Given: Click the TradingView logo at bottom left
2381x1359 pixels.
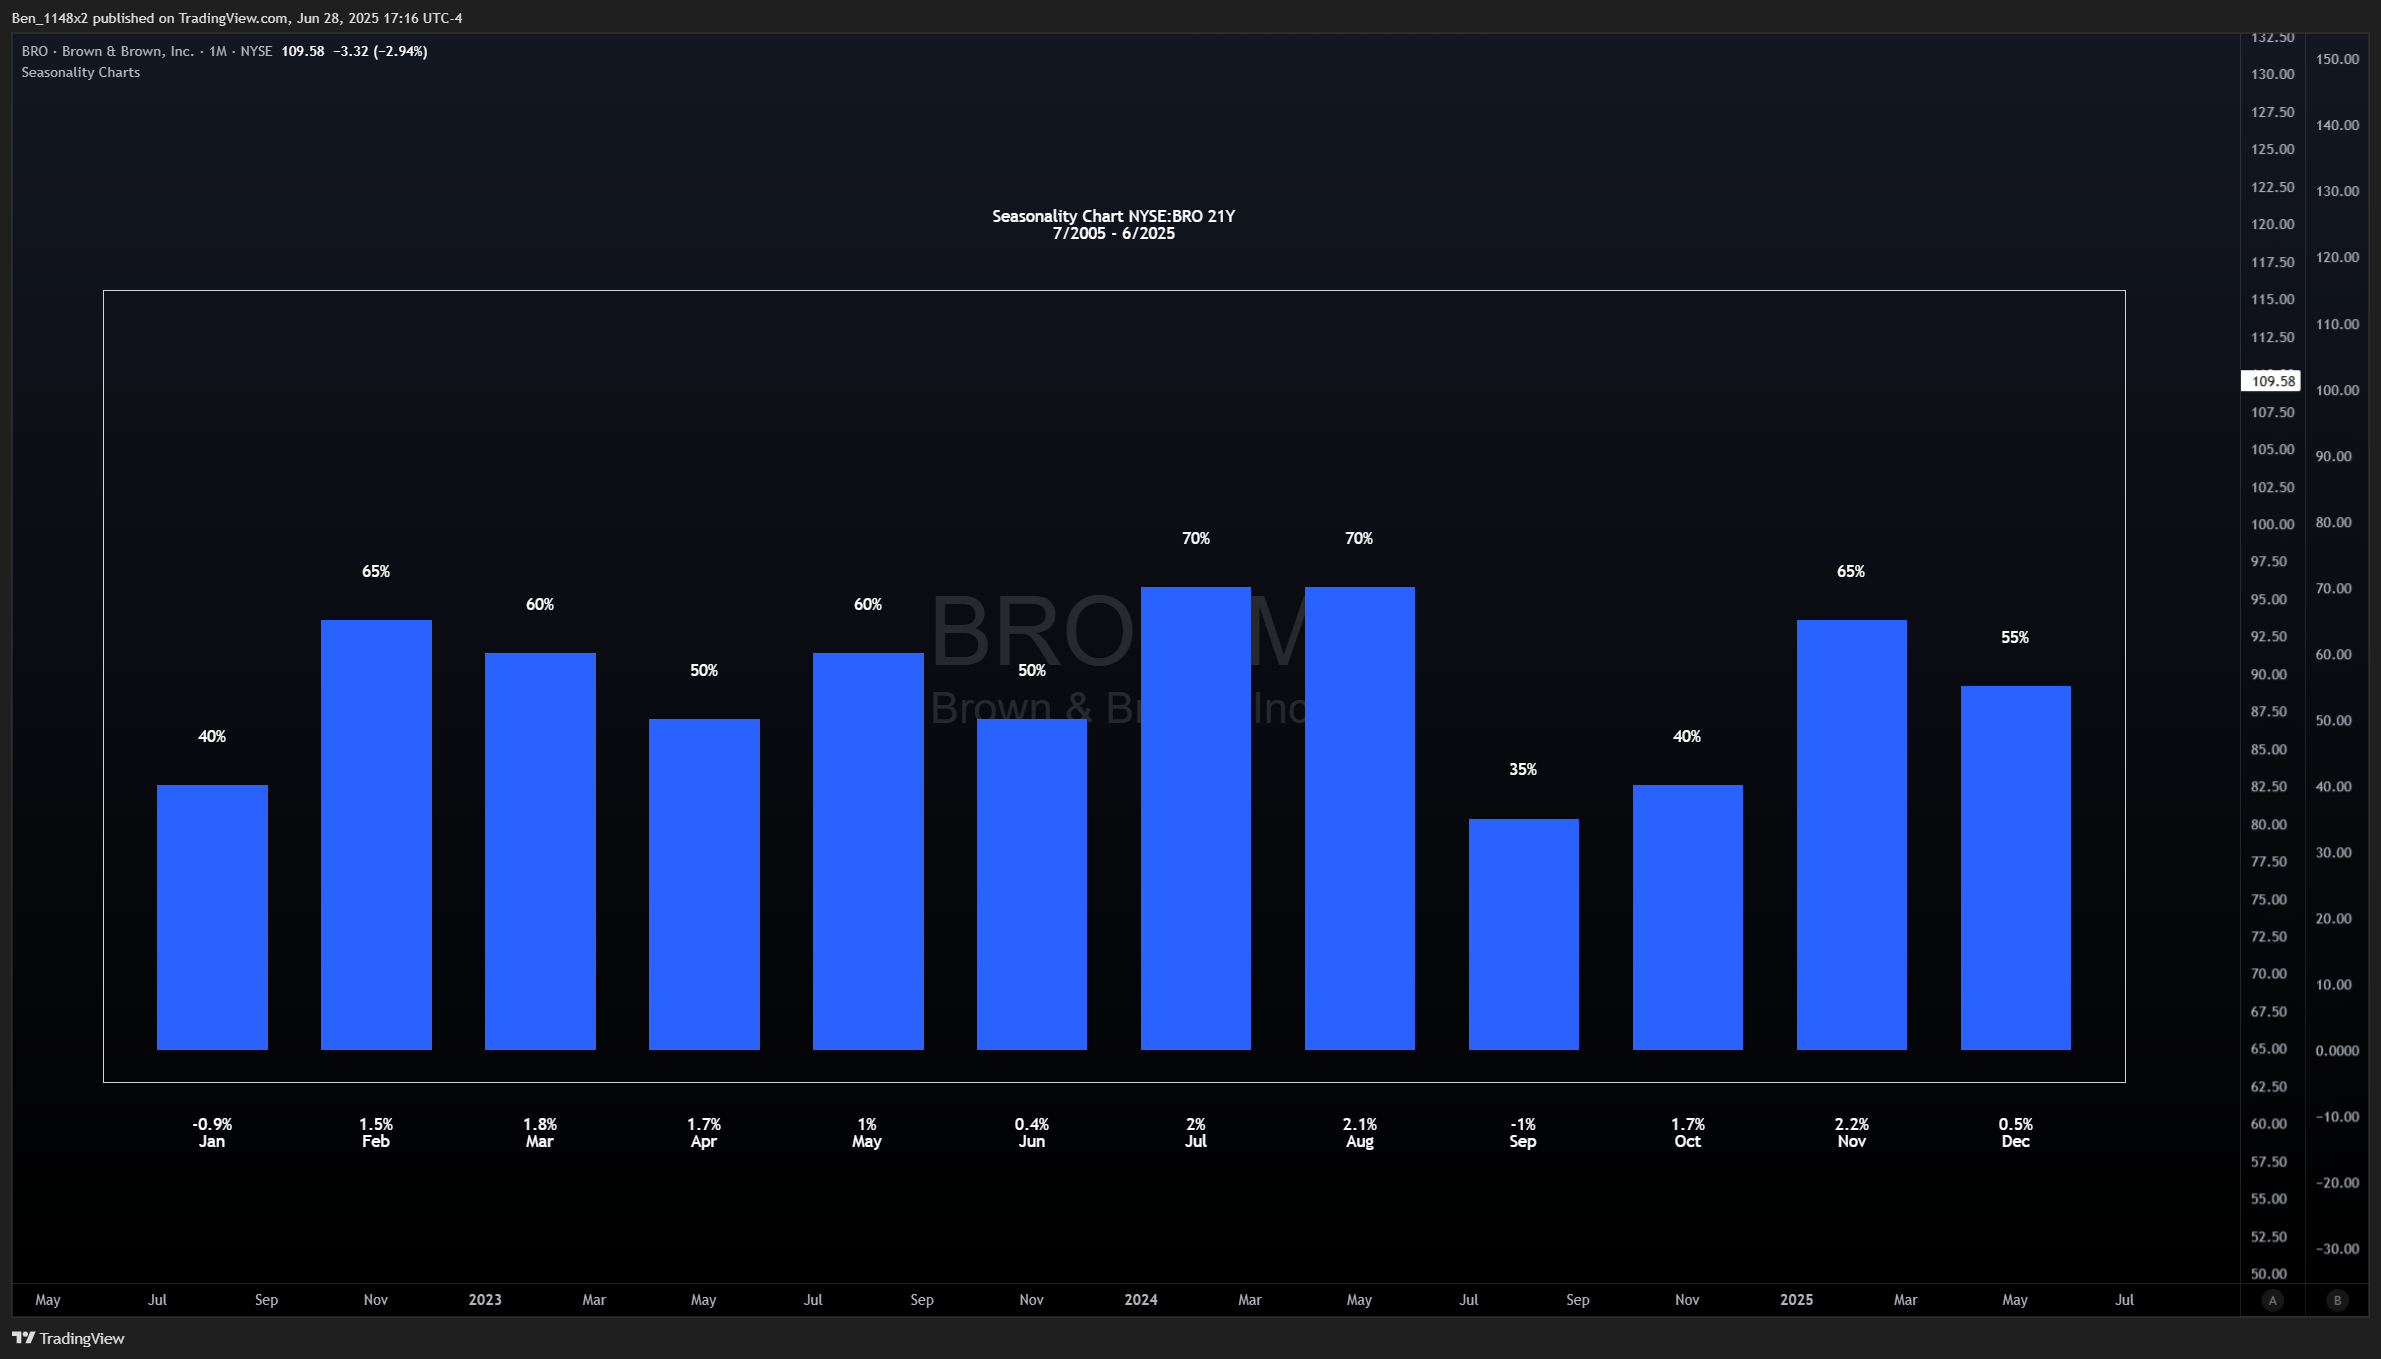Looking at the screenshot, I should tap(68, 1338).
